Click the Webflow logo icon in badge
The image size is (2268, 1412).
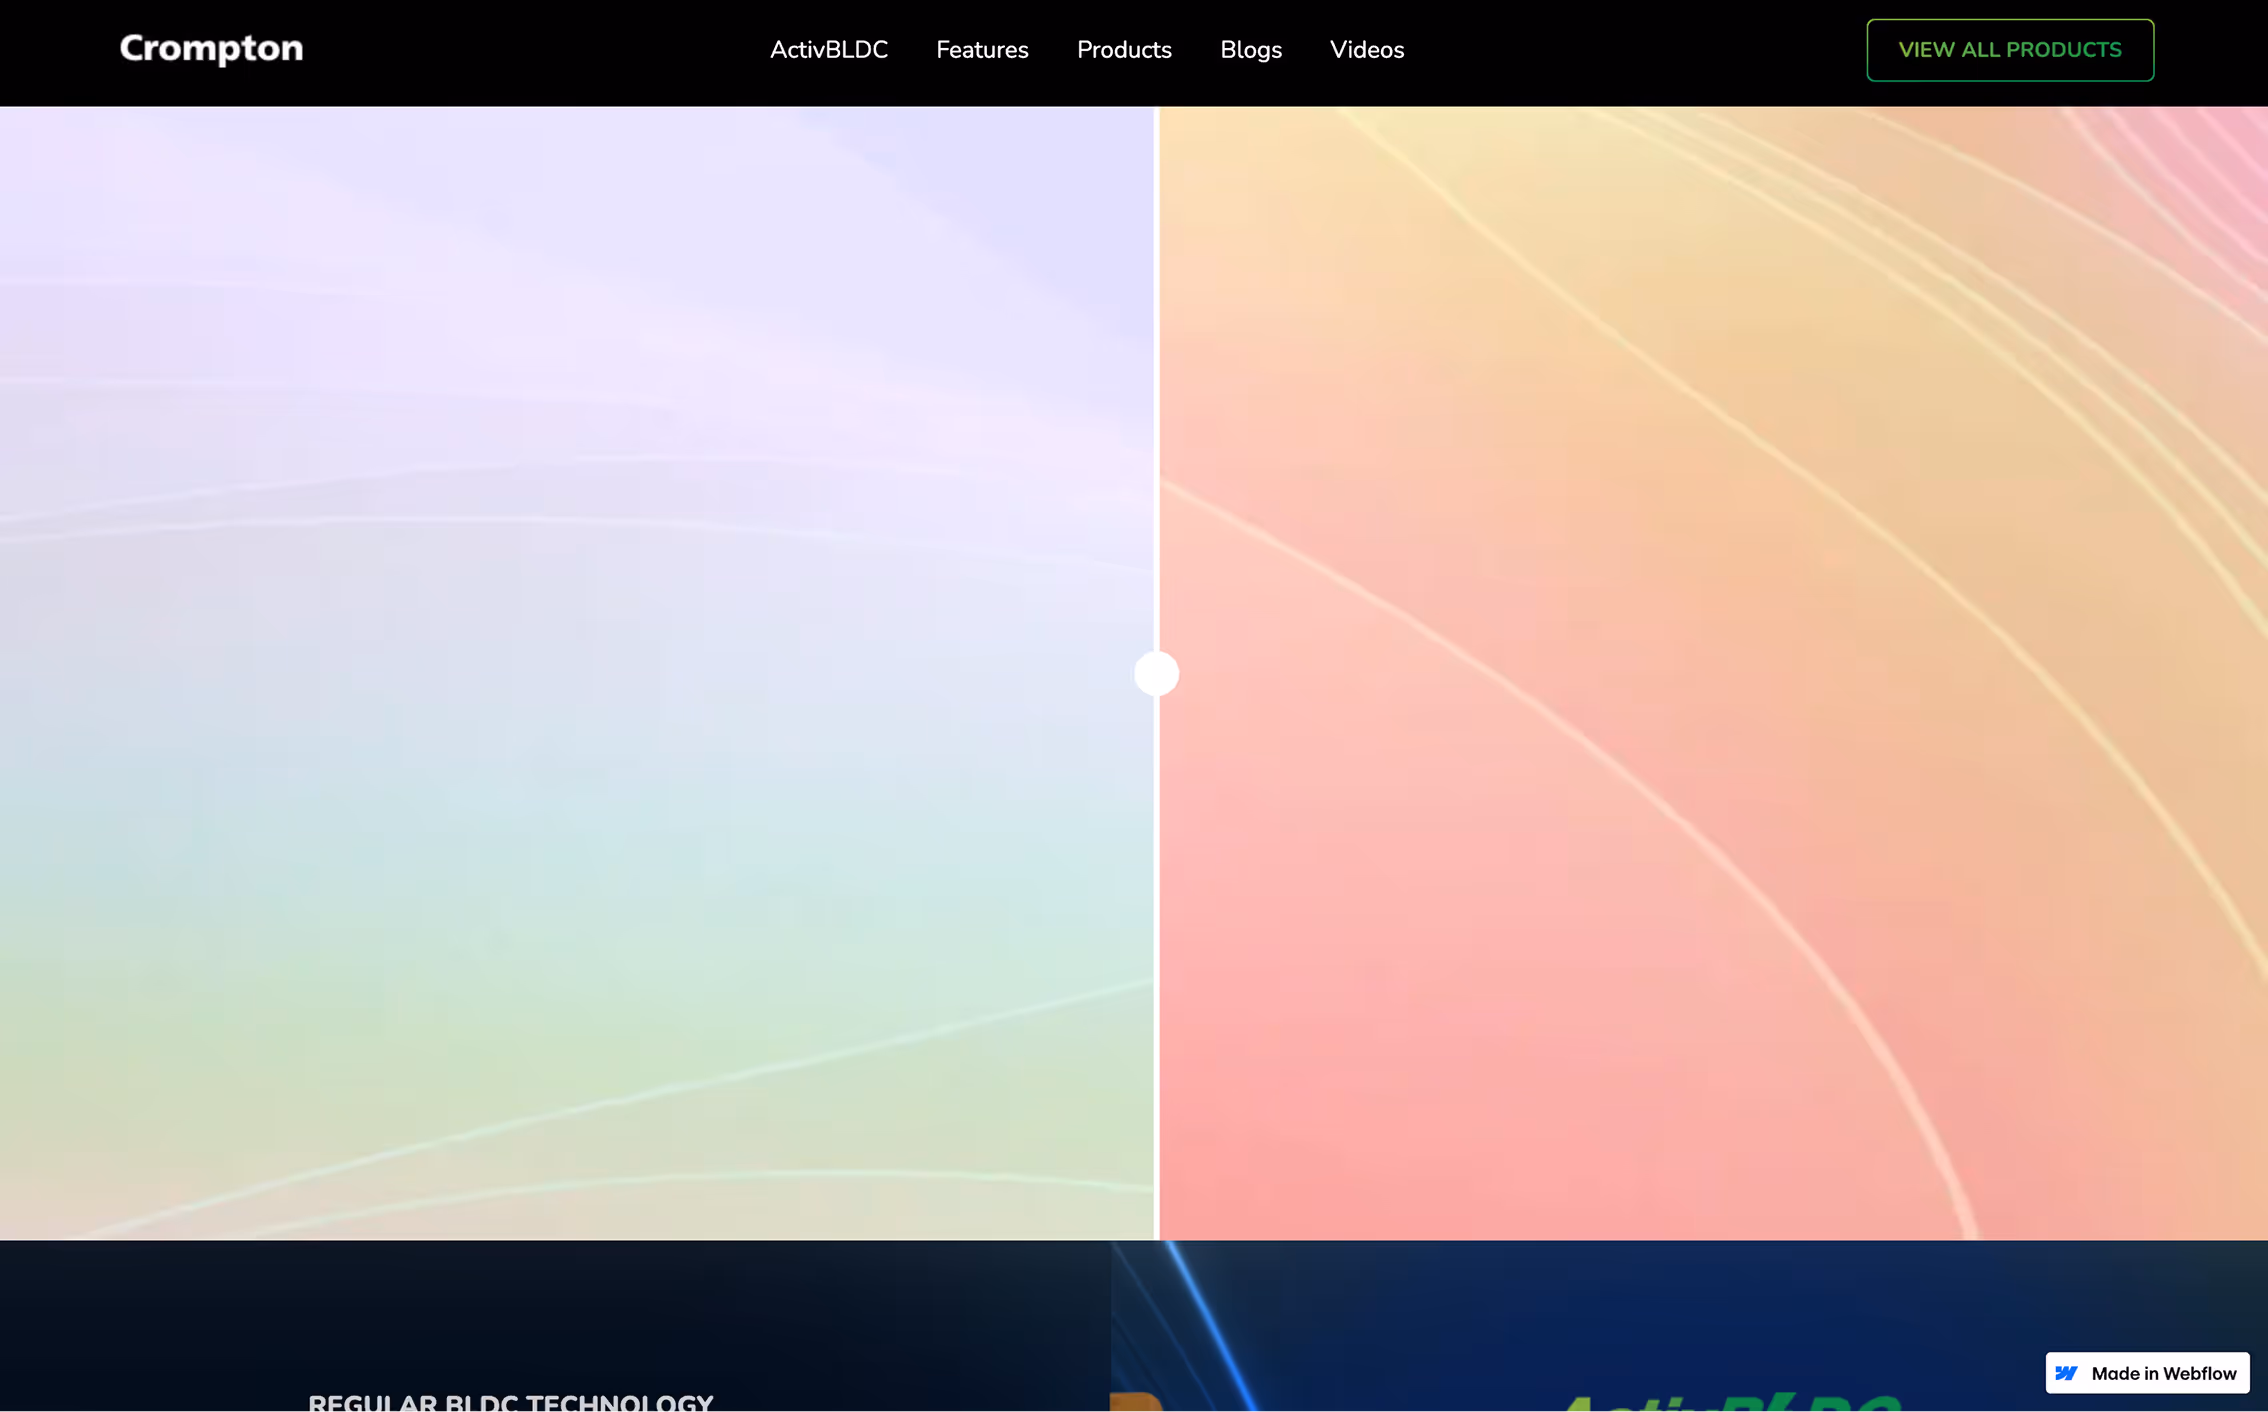(x=2066, y=1373)
